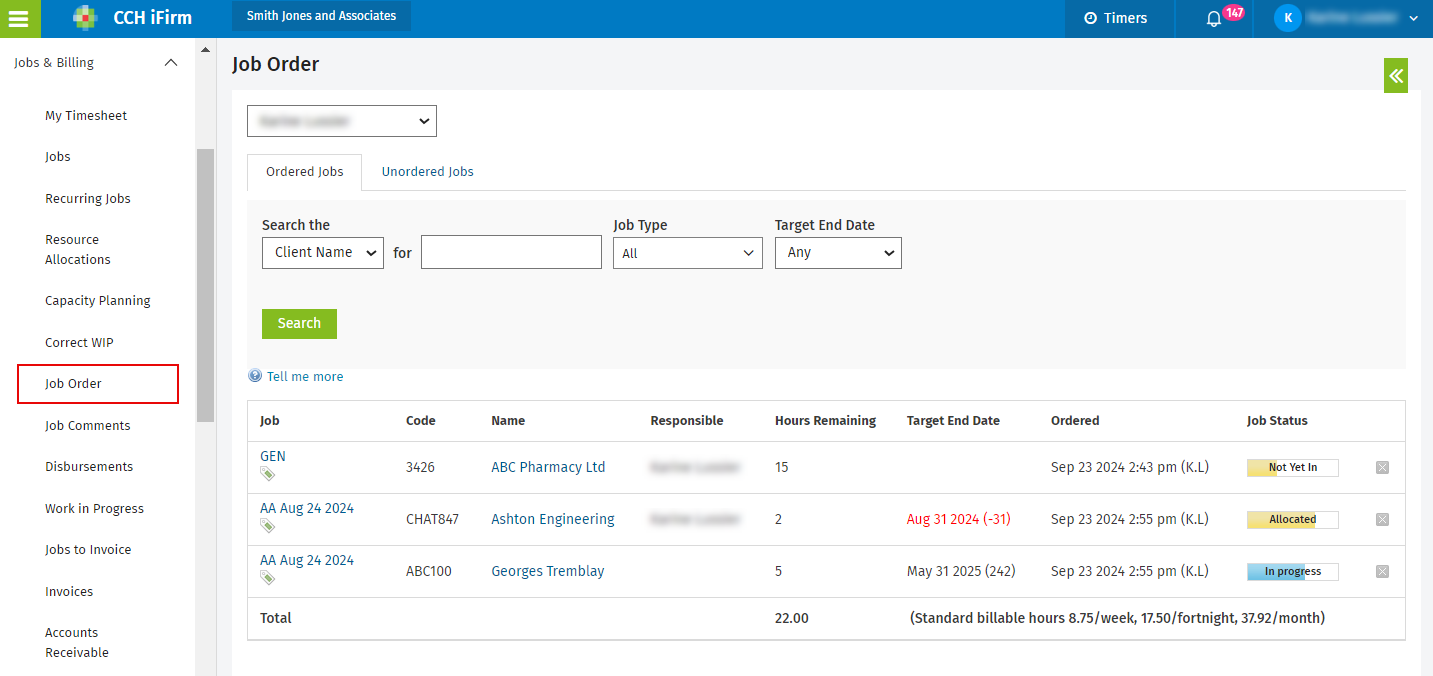Click the code 3426

(420, 467)
